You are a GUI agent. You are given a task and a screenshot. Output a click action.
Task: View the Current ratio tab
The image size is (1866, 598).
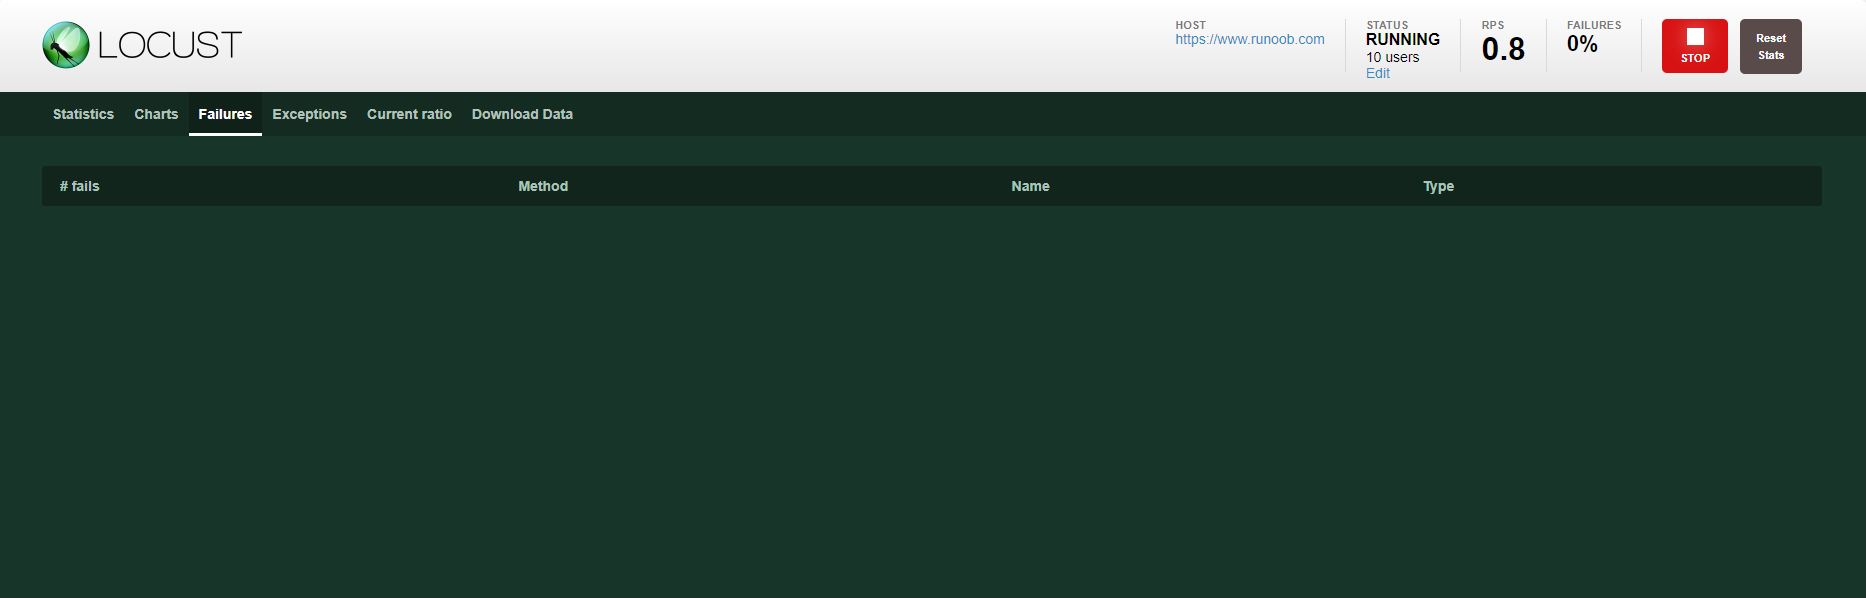[x=409, y=114]
